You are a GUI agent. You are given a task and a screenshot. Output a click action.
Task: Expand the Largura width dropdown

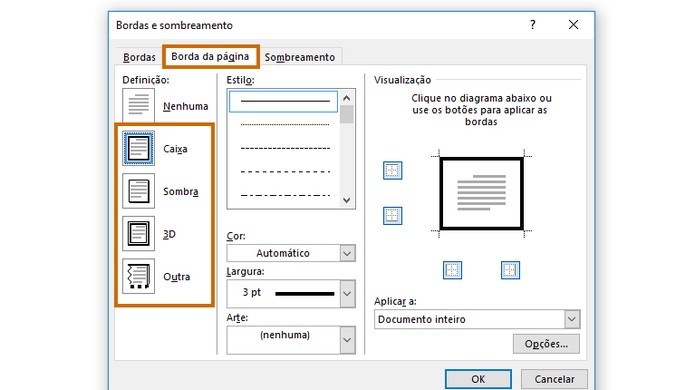[347, 293]
